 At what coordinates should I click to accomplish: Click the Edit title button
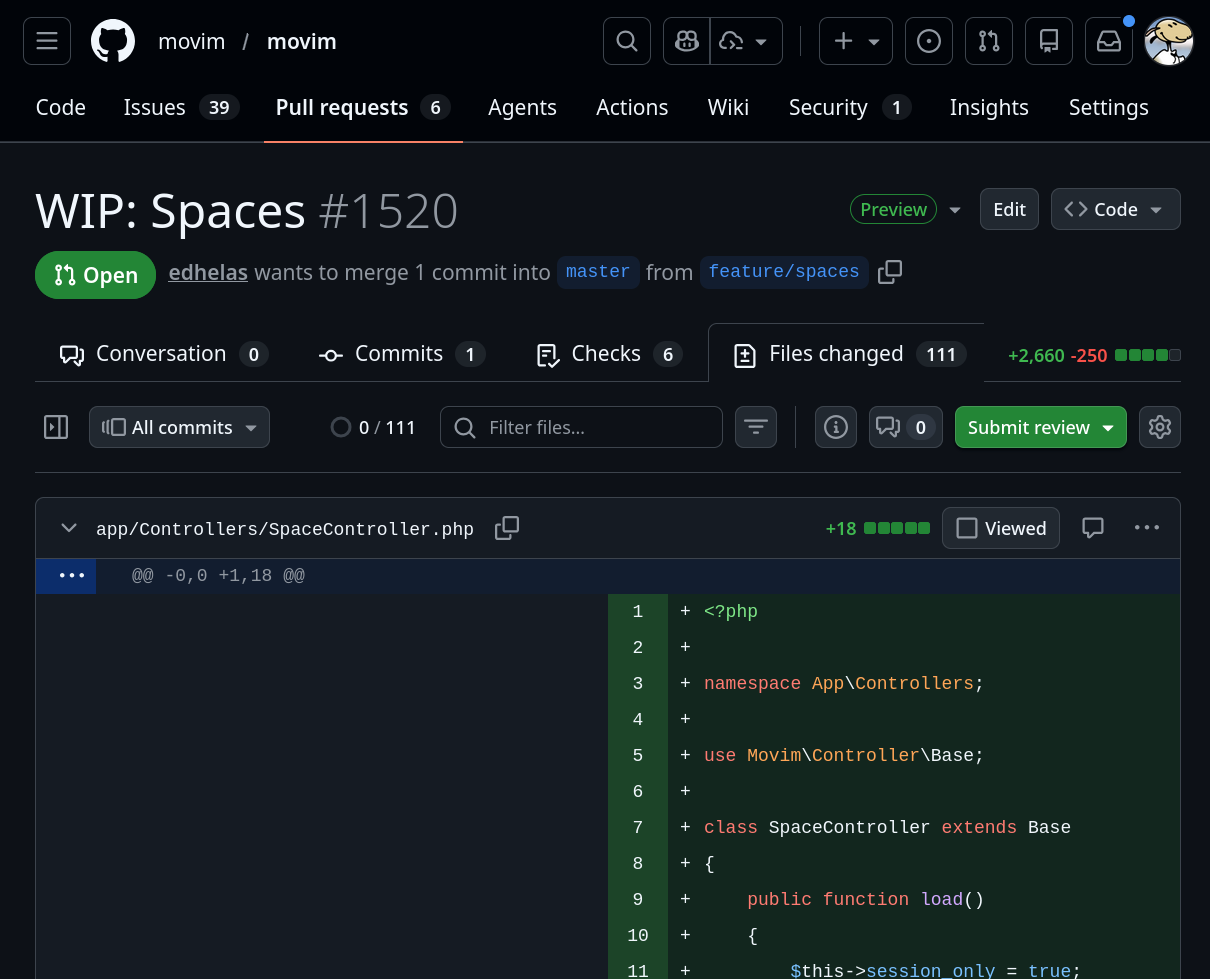(1009, 209)
